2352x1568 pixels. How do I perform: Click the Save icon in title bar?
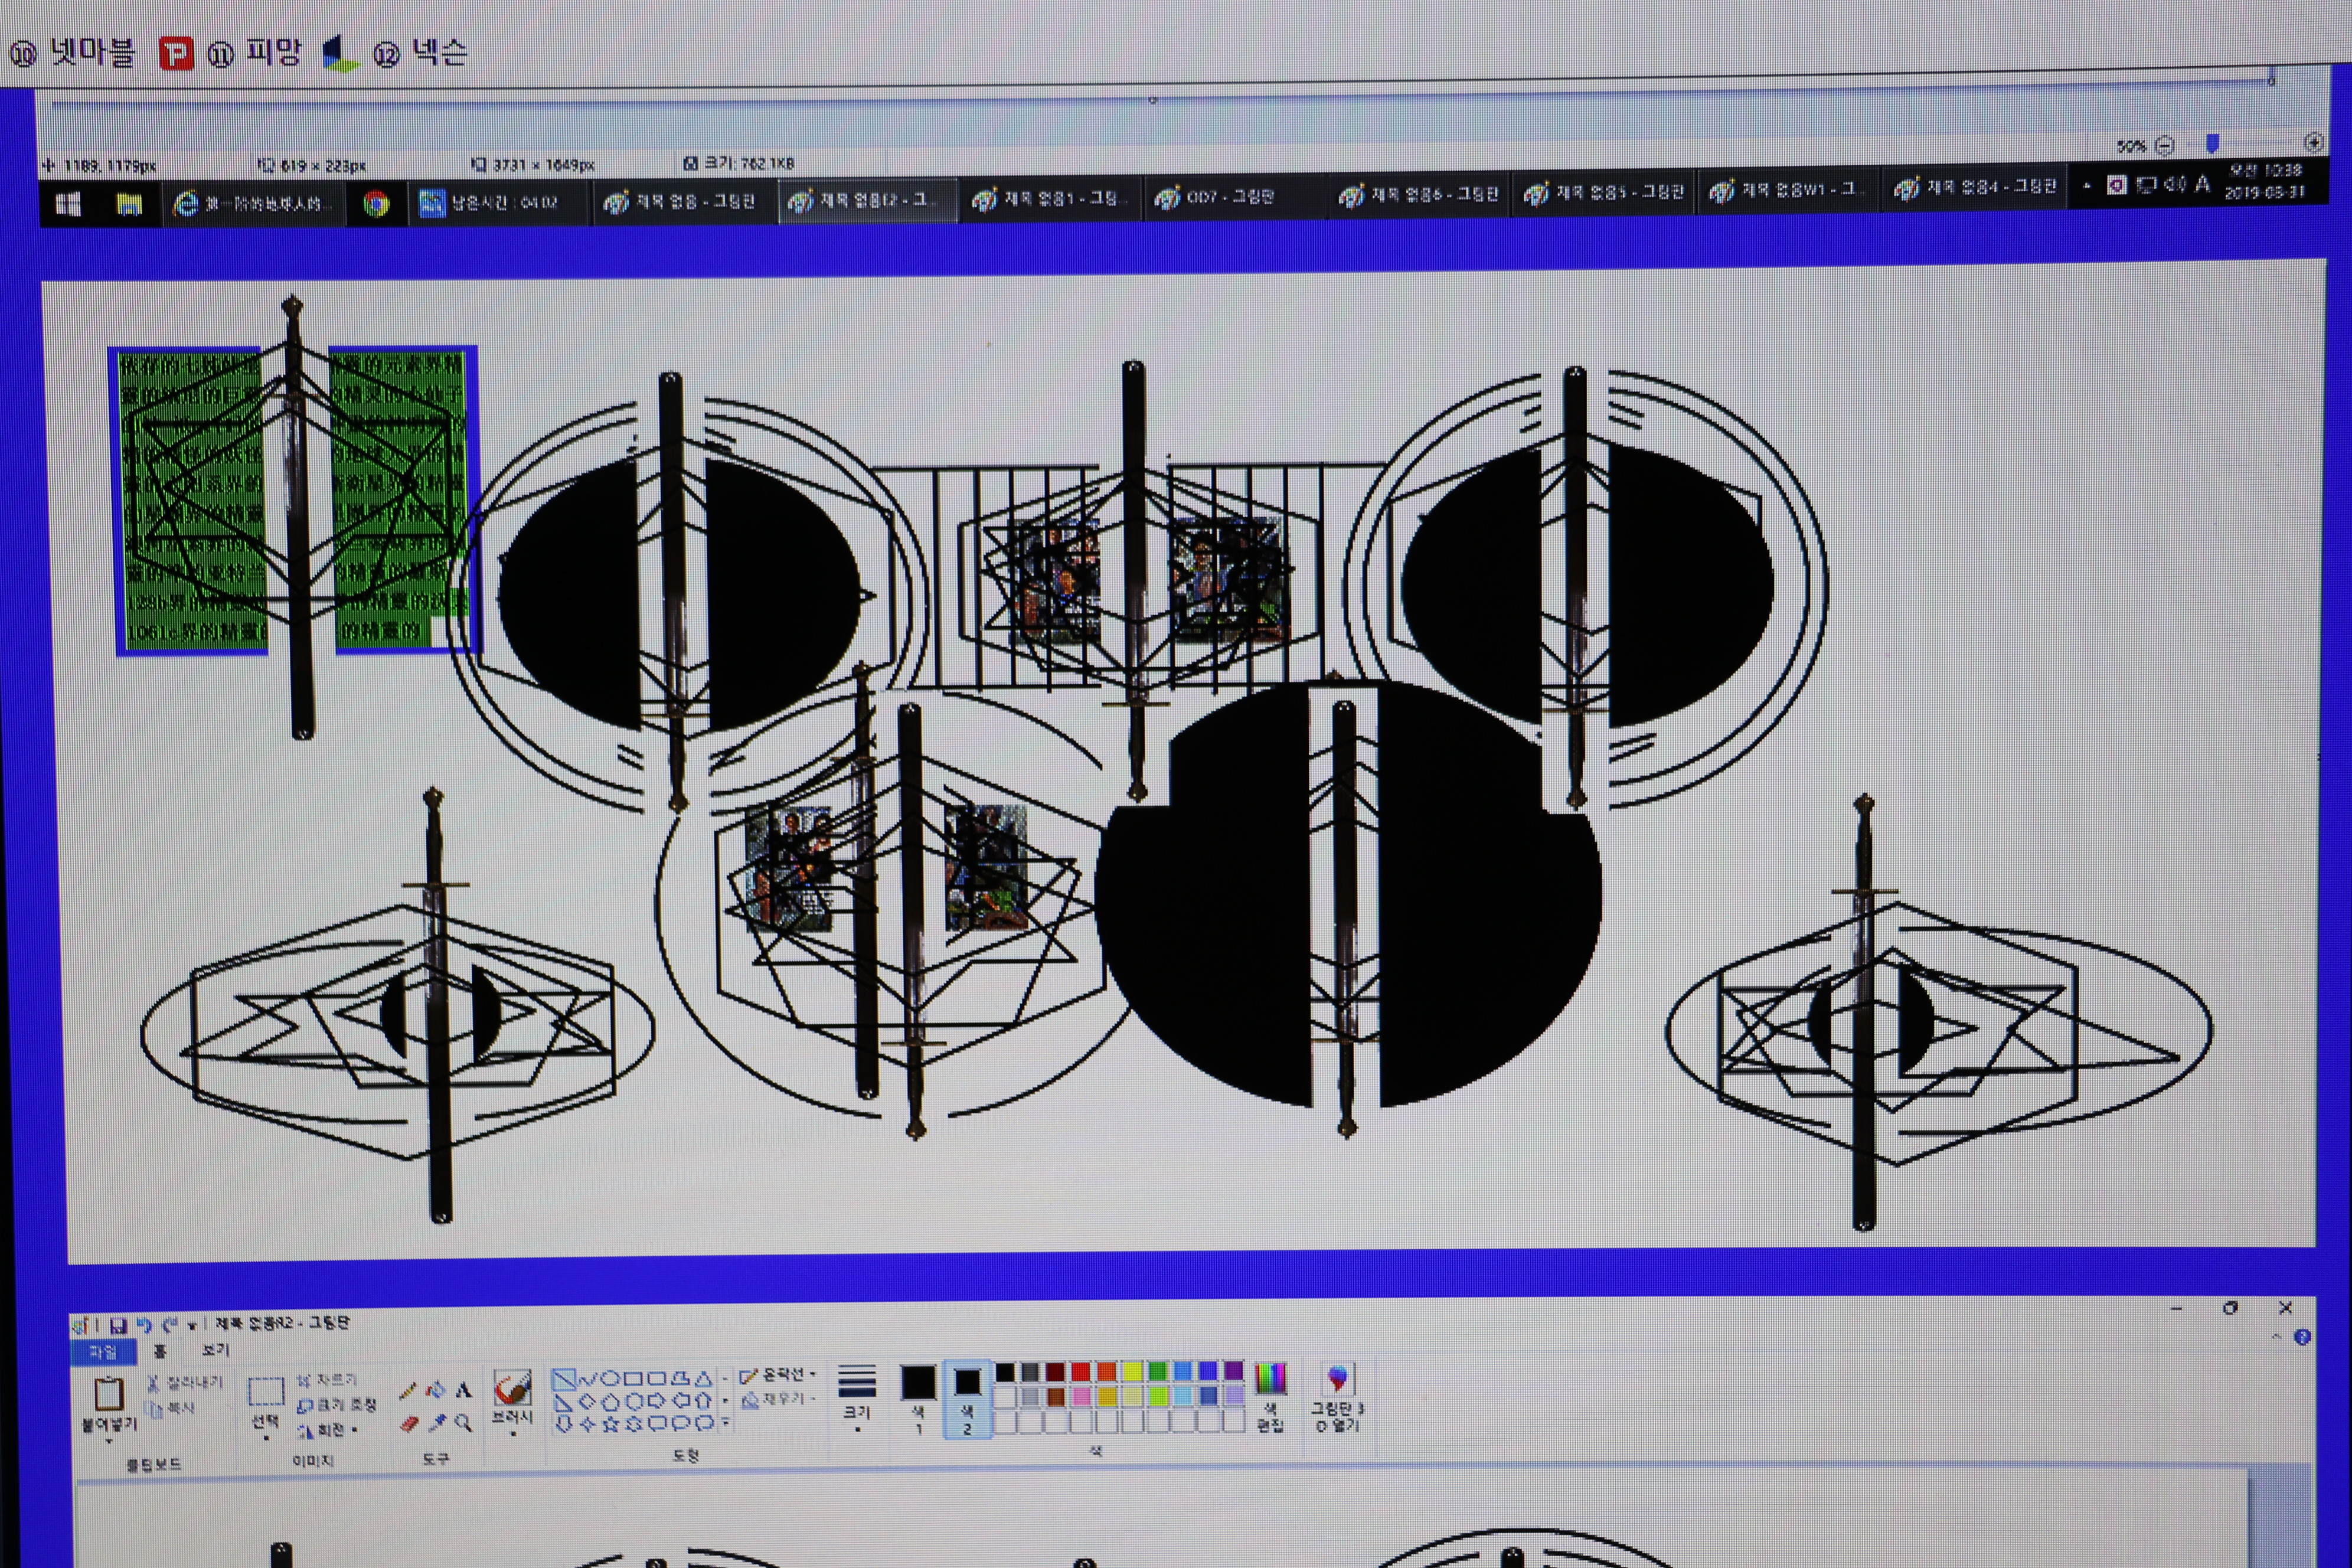pos(118,1326)
